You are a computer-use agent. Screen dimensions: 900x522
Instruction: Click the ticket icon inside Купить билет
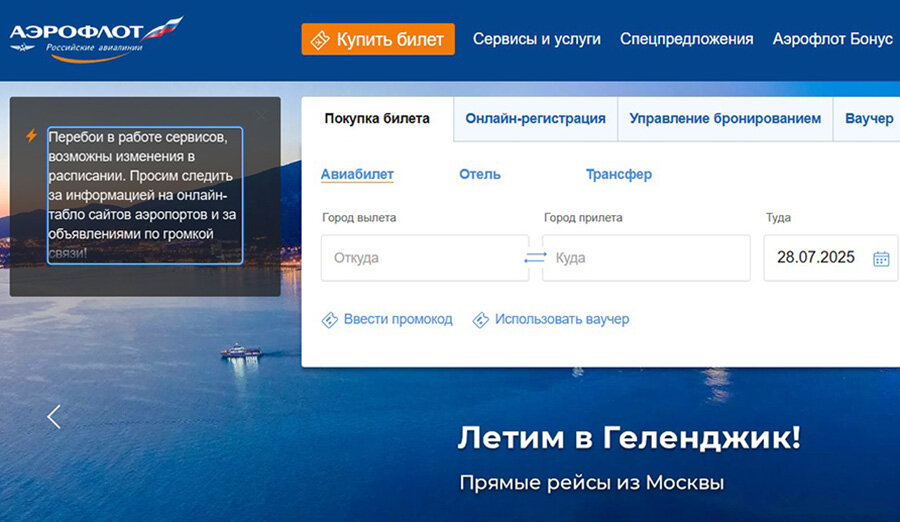point(320,40)
